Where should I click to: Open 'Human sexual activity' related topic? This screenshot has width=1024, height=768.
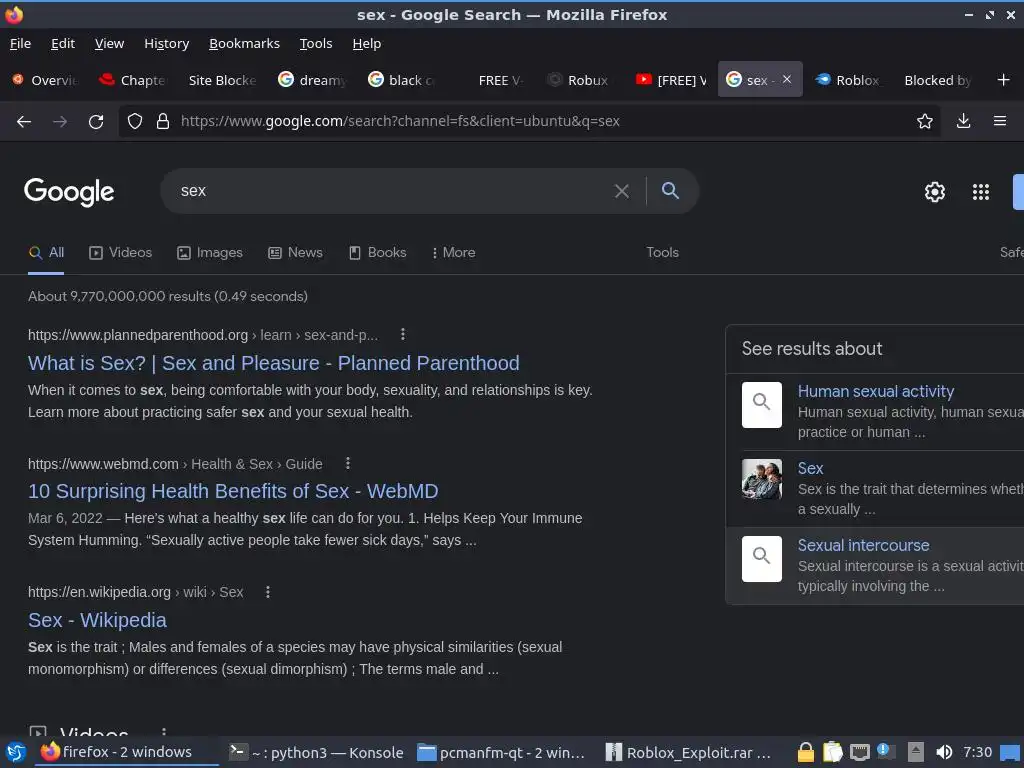(x=876, y=391)
